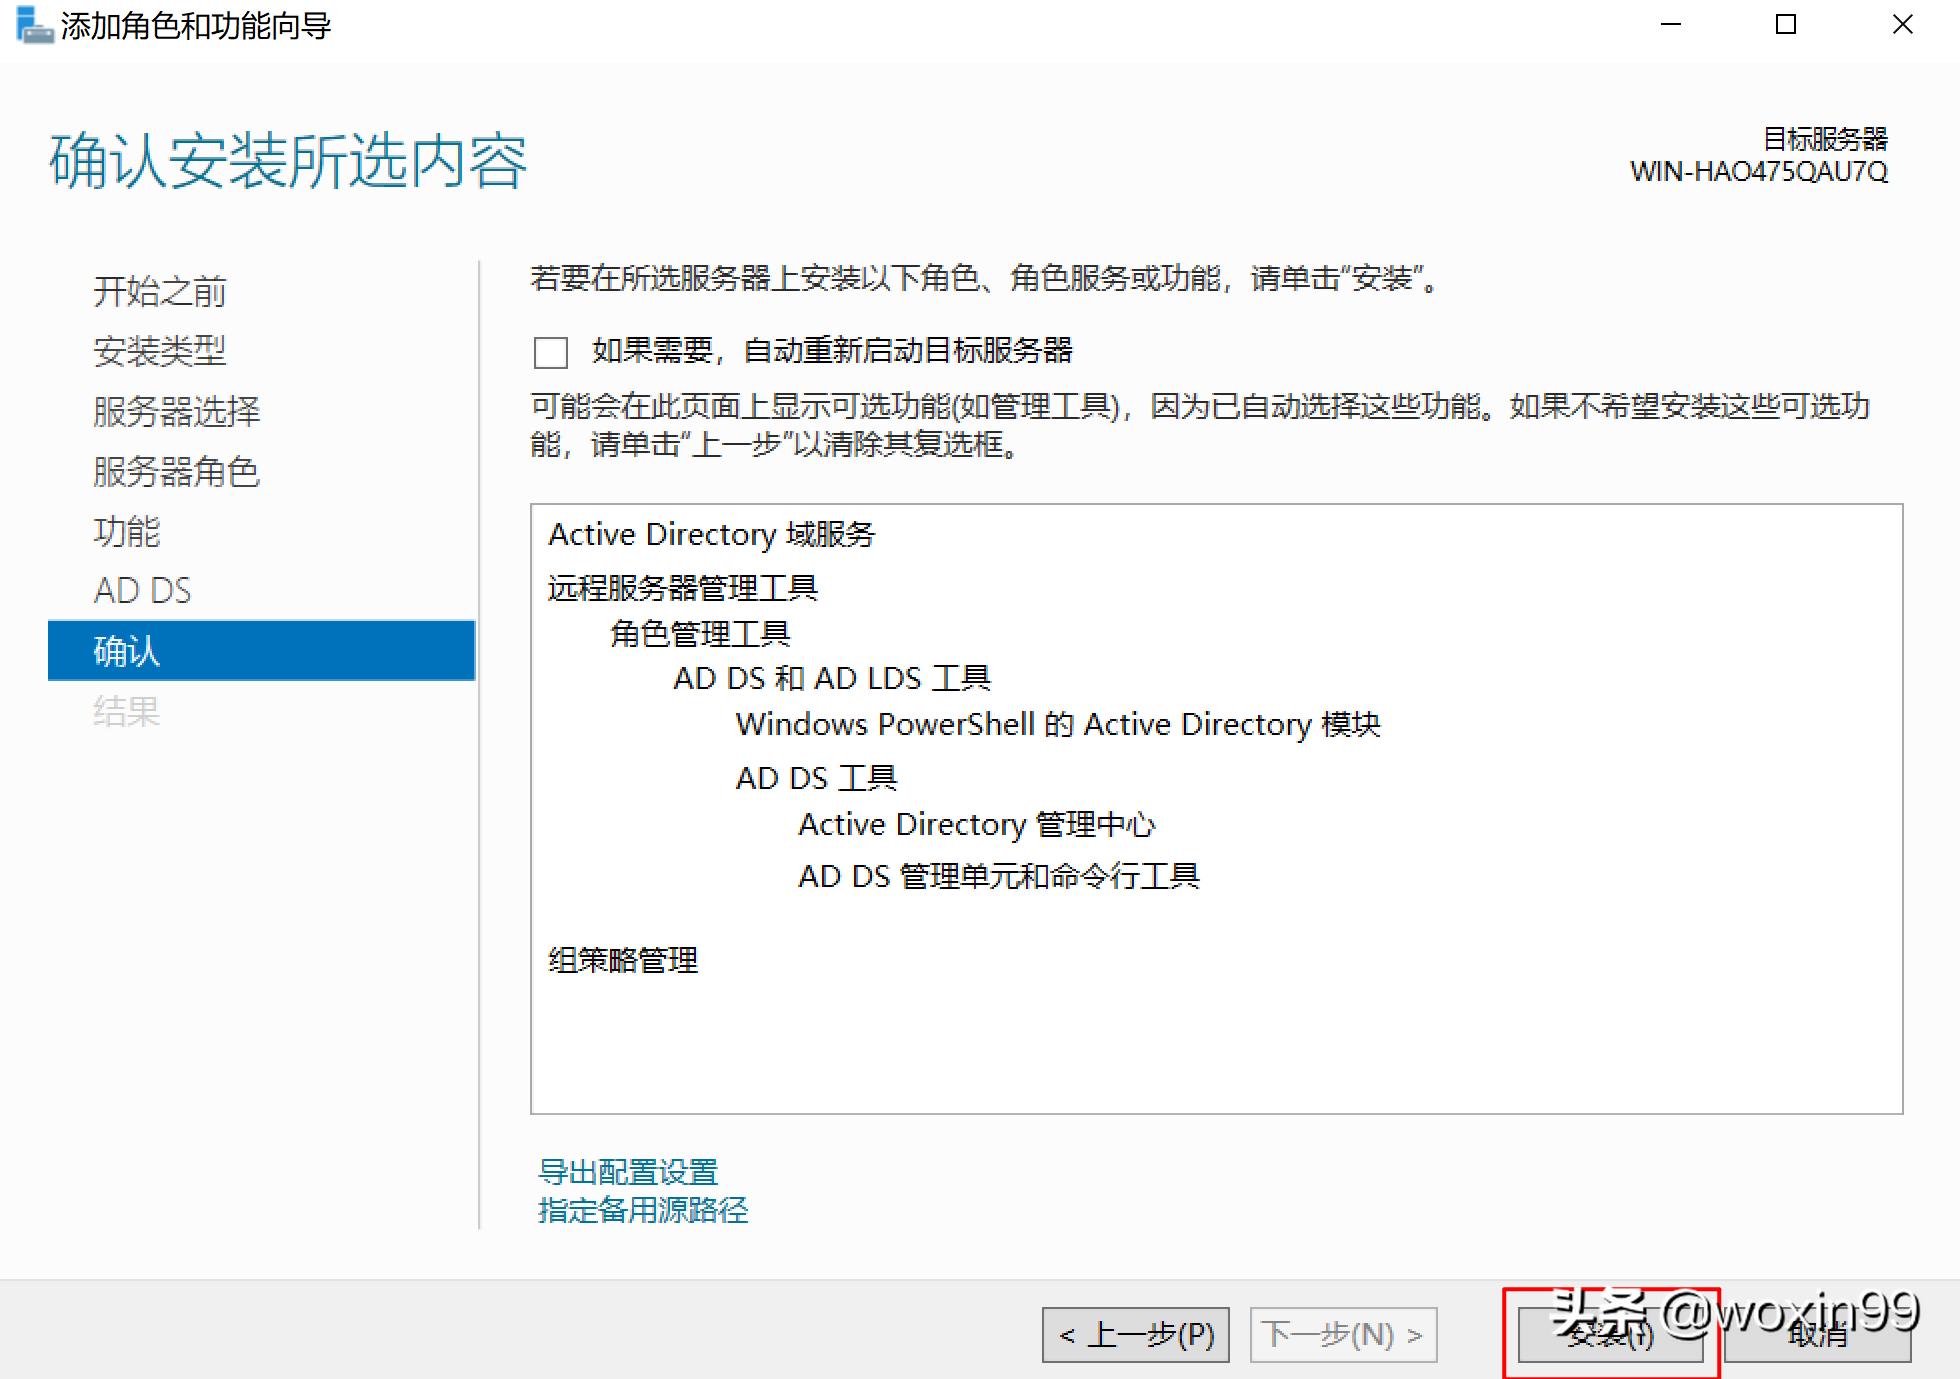
Task: Go to the 服务器选择 step
Action: pyautogui.click(x=176, y=412)
